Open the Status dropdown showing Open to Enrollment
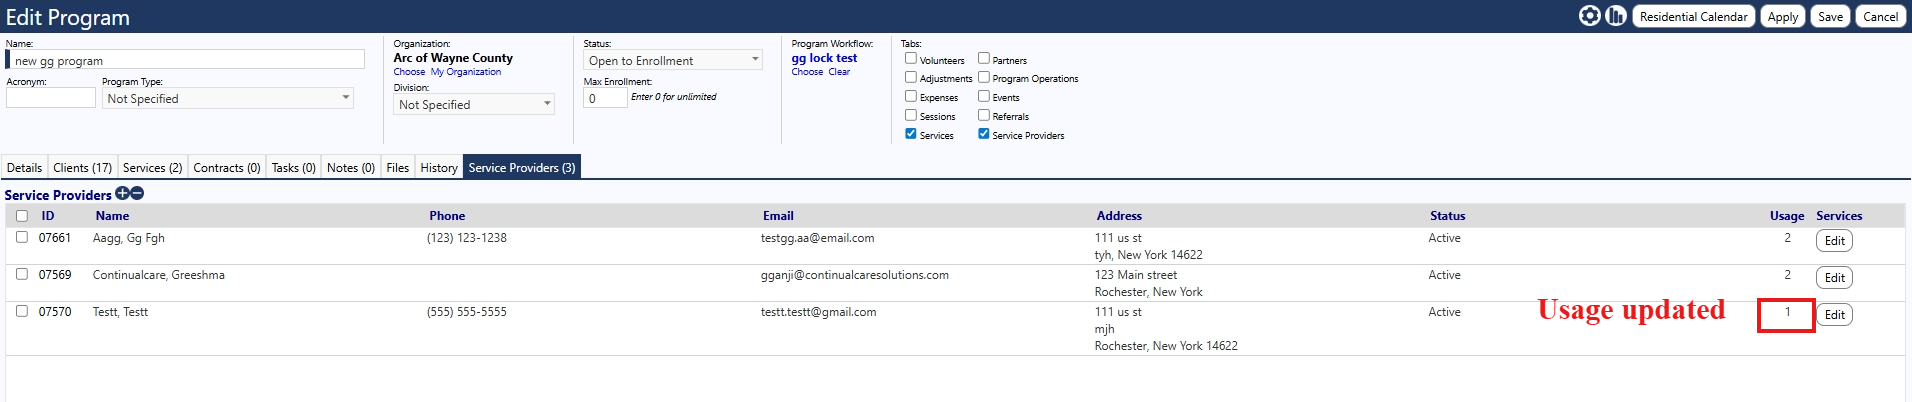The width and height of the screenshot is (1912, 402). 673,60
